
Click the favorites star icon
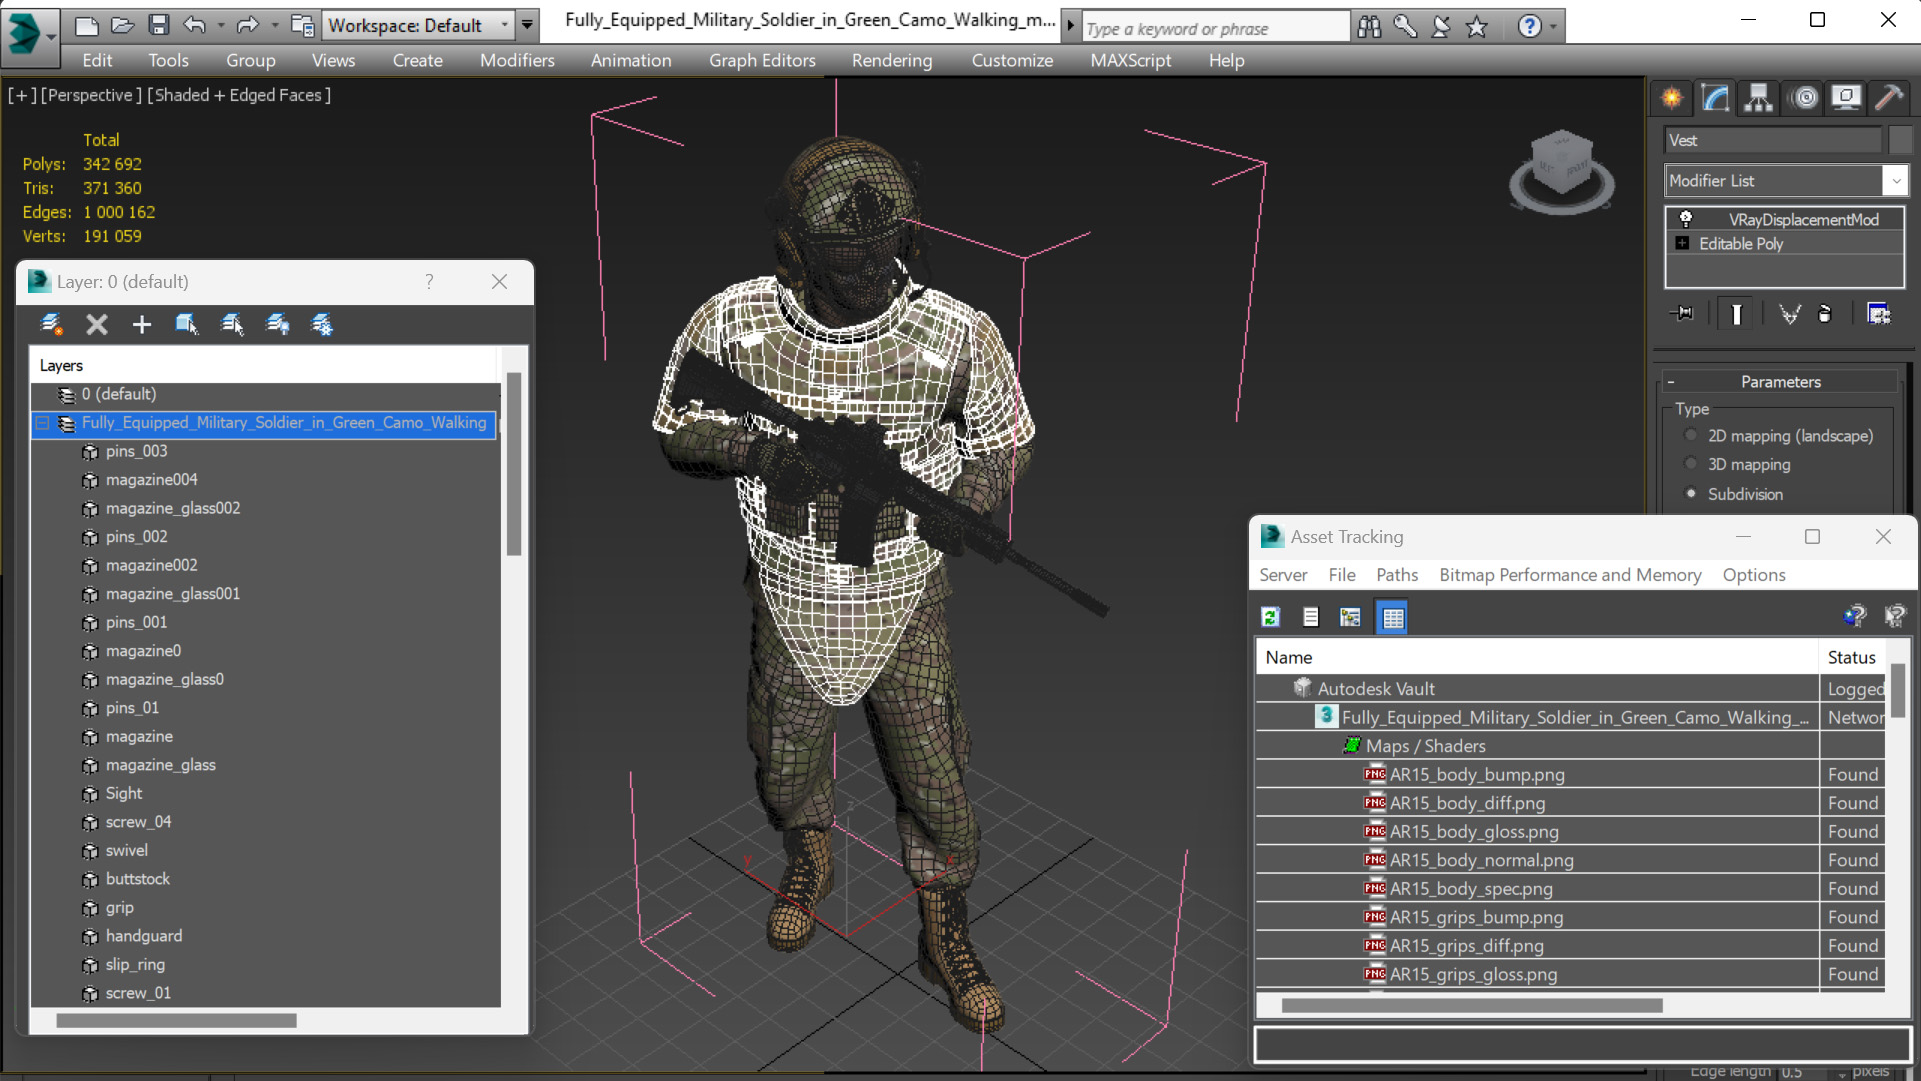coord(1477,26)
